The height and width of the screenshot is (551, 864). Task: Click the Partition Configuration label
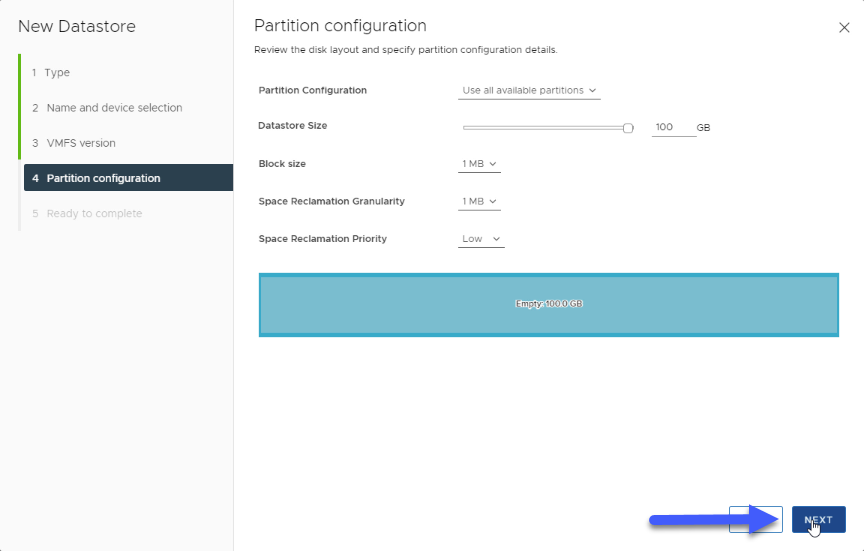click(x=312, y=90)
